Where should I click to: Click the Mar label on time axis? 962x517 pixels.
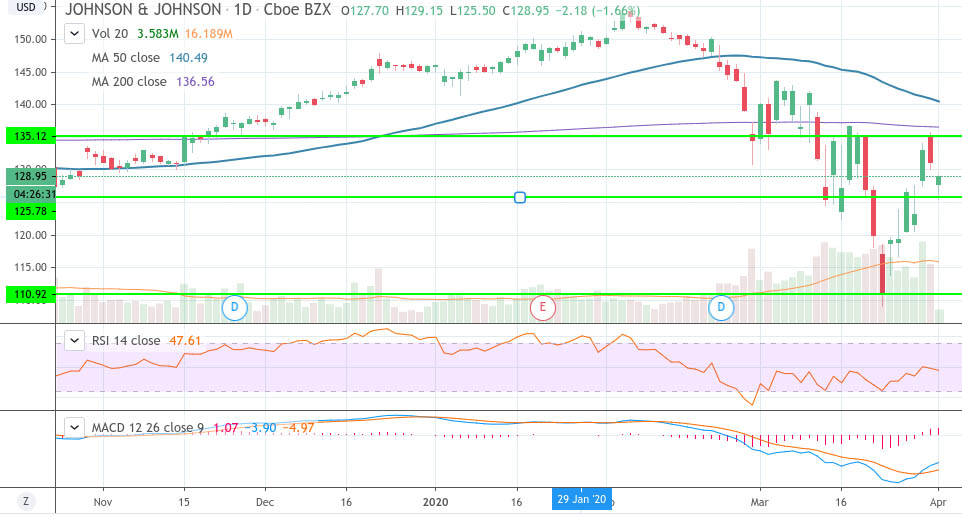(x=760, y=502)
